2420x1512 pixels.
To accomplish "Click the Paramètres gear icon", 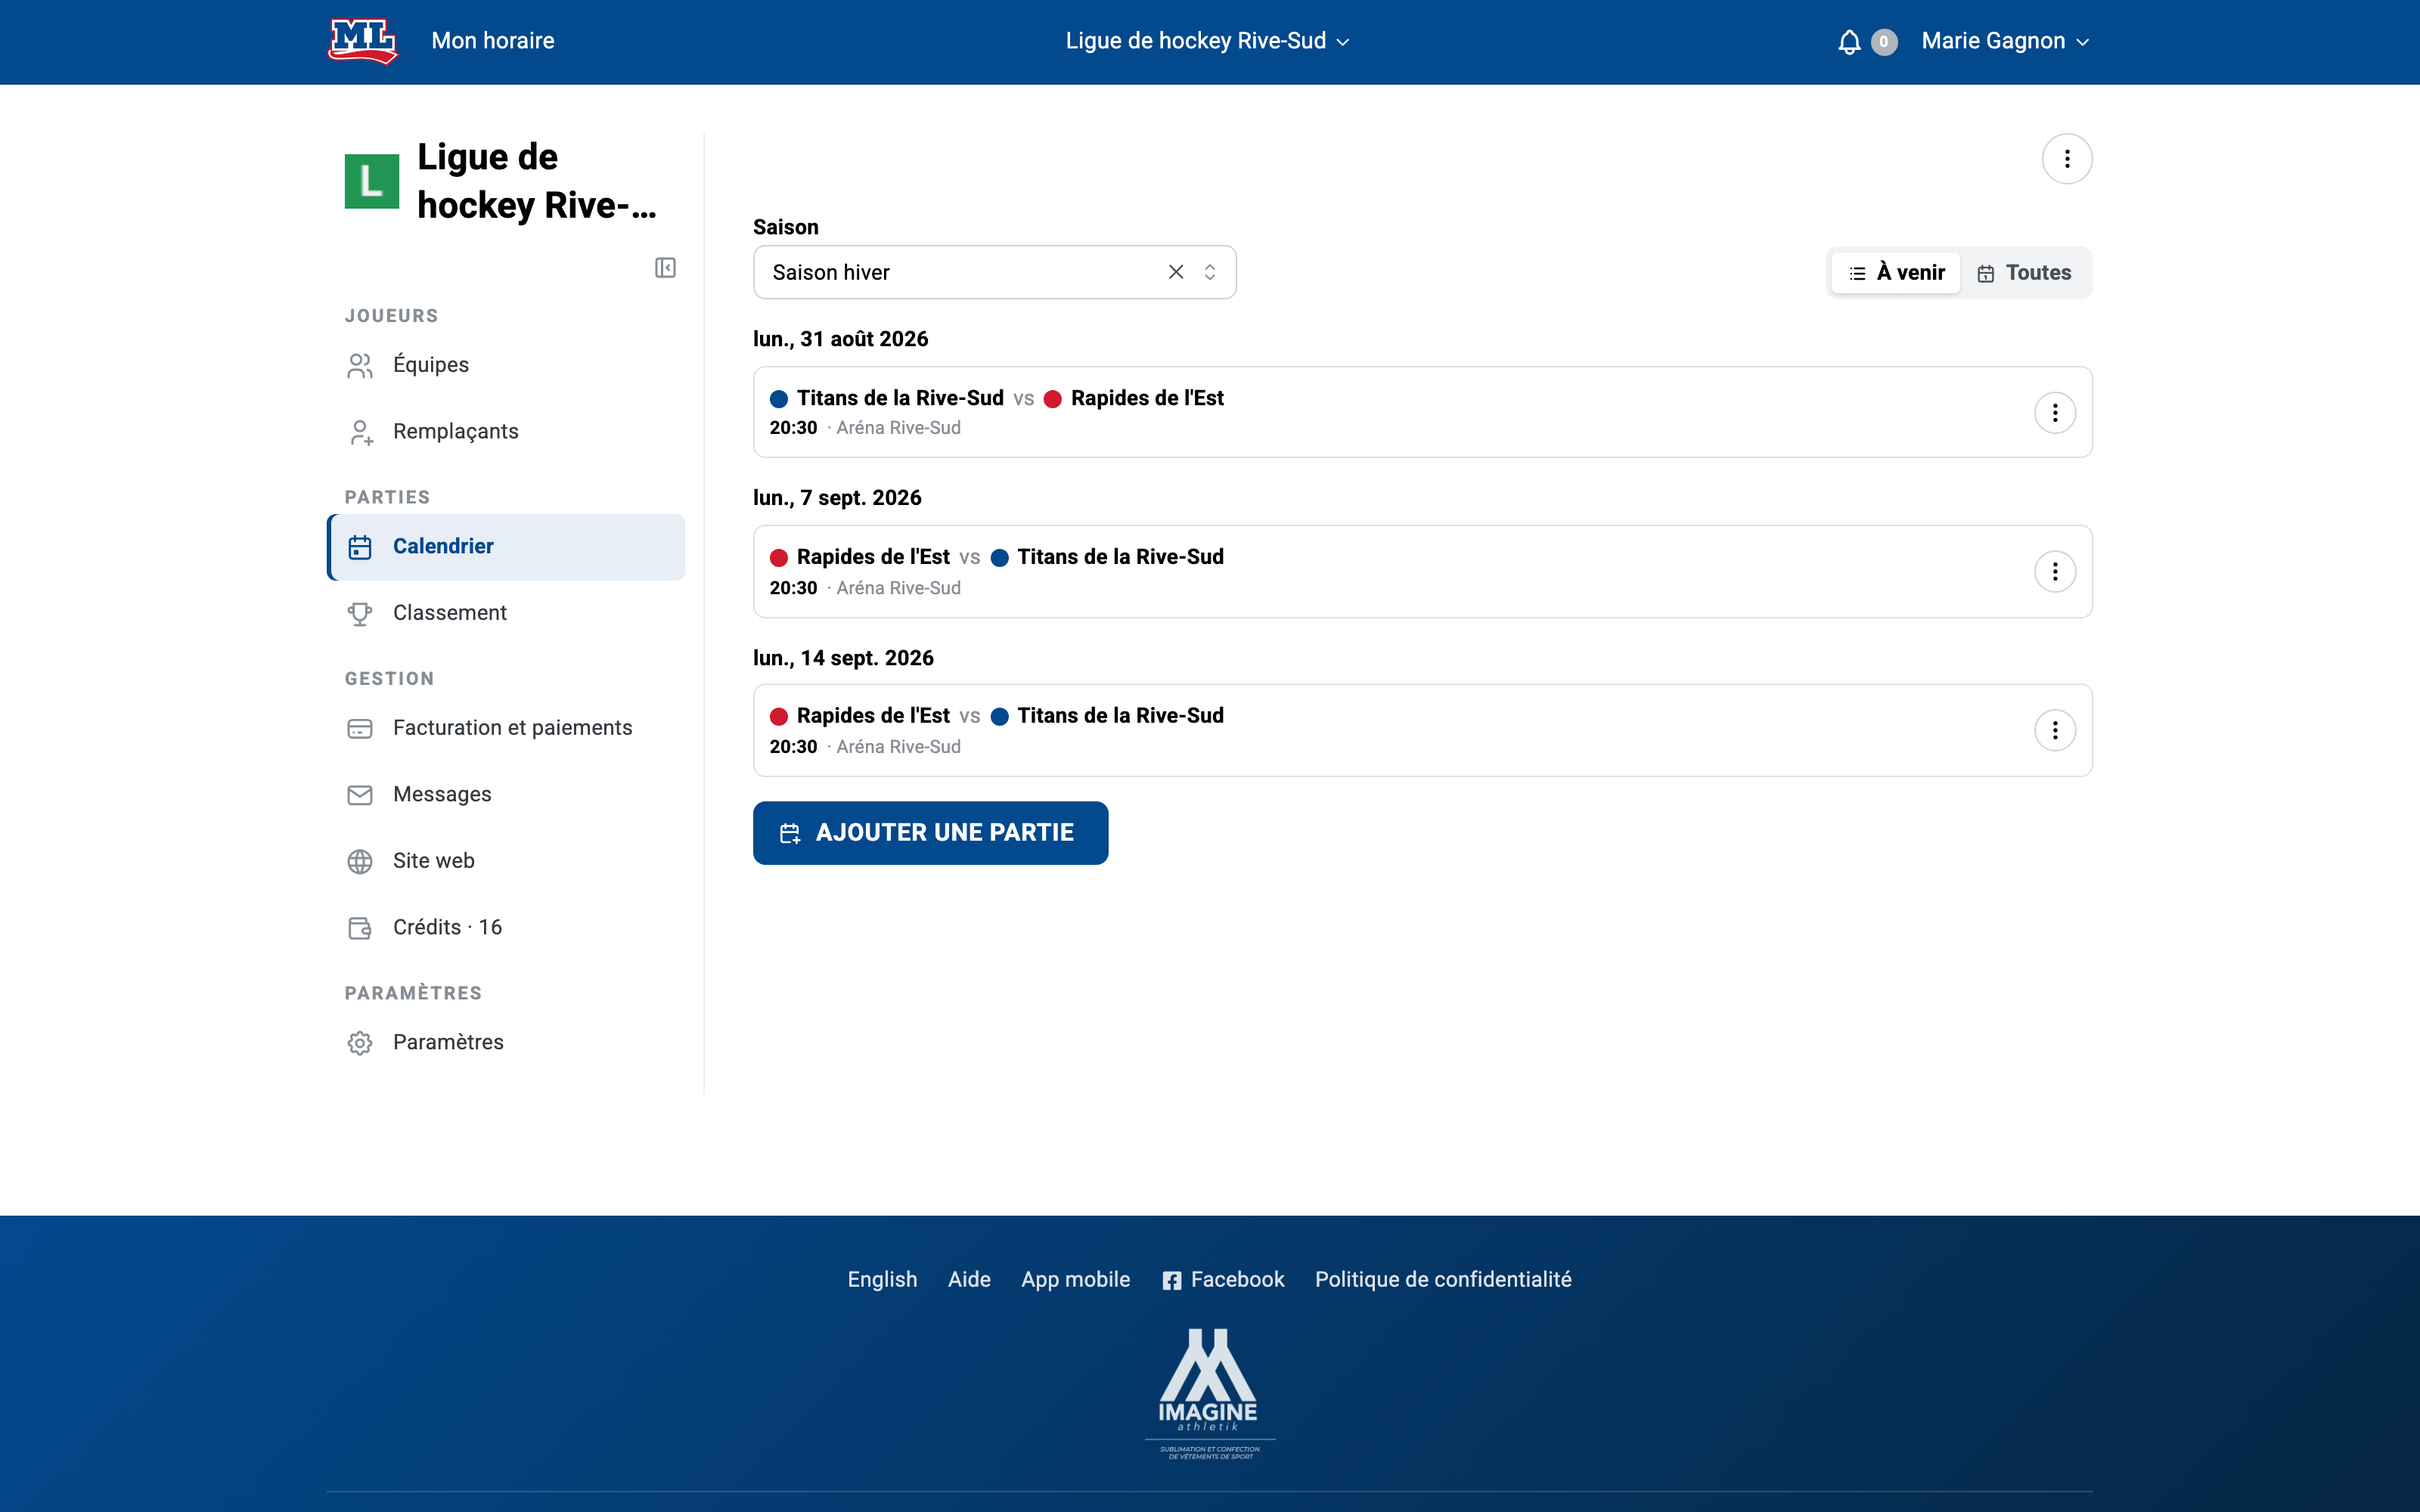I will tap(360, 1043).
